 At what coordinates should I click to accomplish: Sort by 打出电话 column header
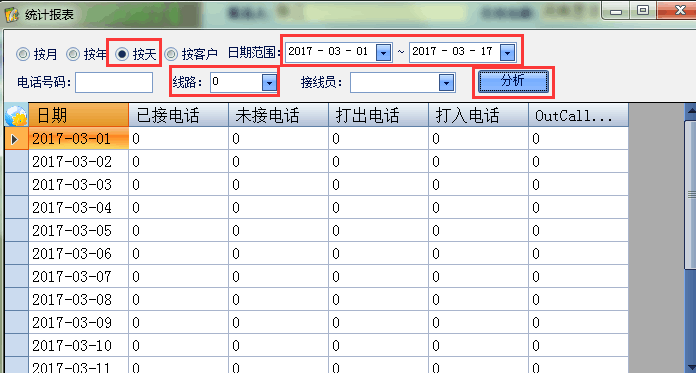pyautogui.click(x=378, y=115)
